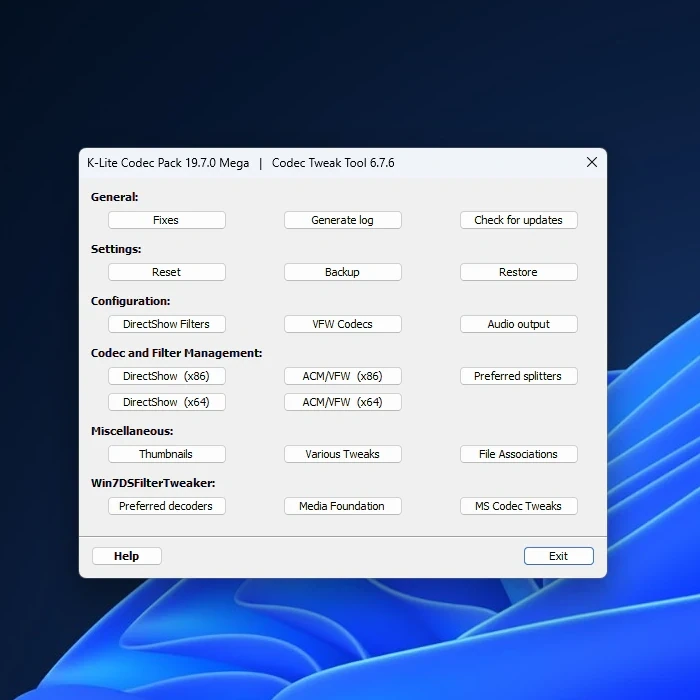Open File Associations
The image size is (700, 700).
pos(518,454)
